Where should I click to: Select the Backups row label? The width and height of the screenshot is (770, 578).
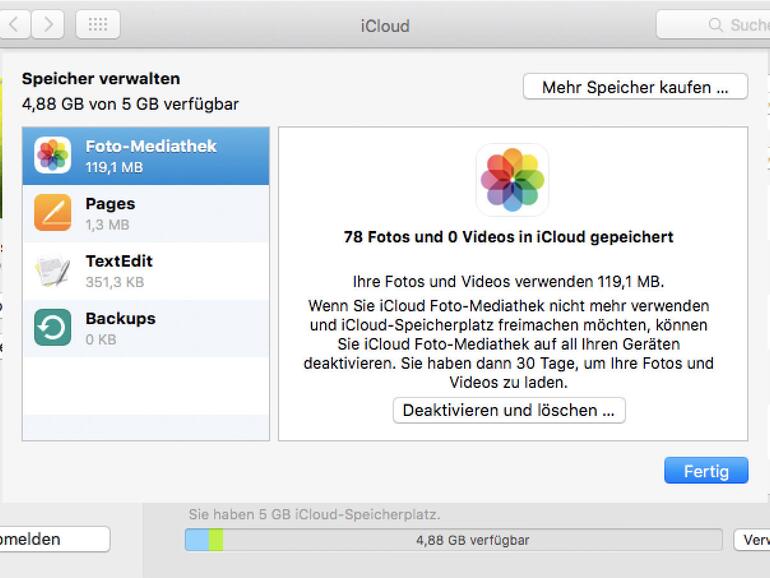tap(120, 319)
